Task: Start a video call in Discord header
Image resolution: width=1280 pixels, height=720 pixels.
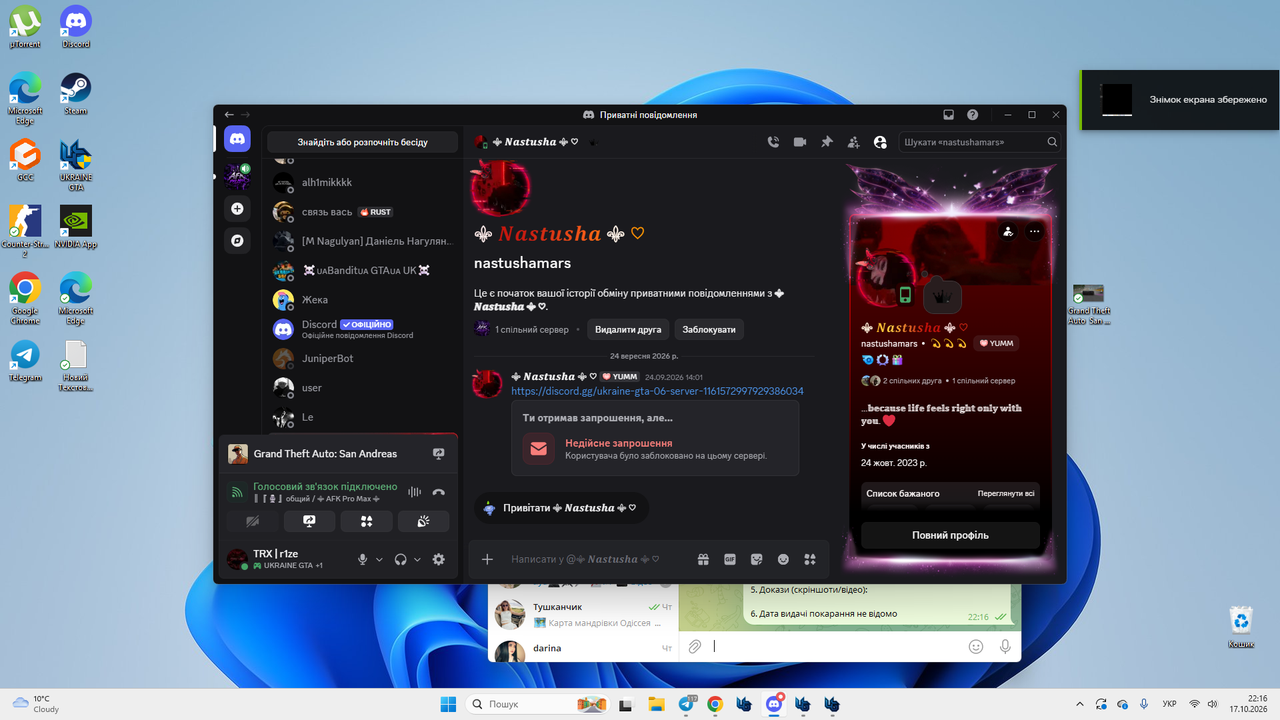Action: pos(800,142)
